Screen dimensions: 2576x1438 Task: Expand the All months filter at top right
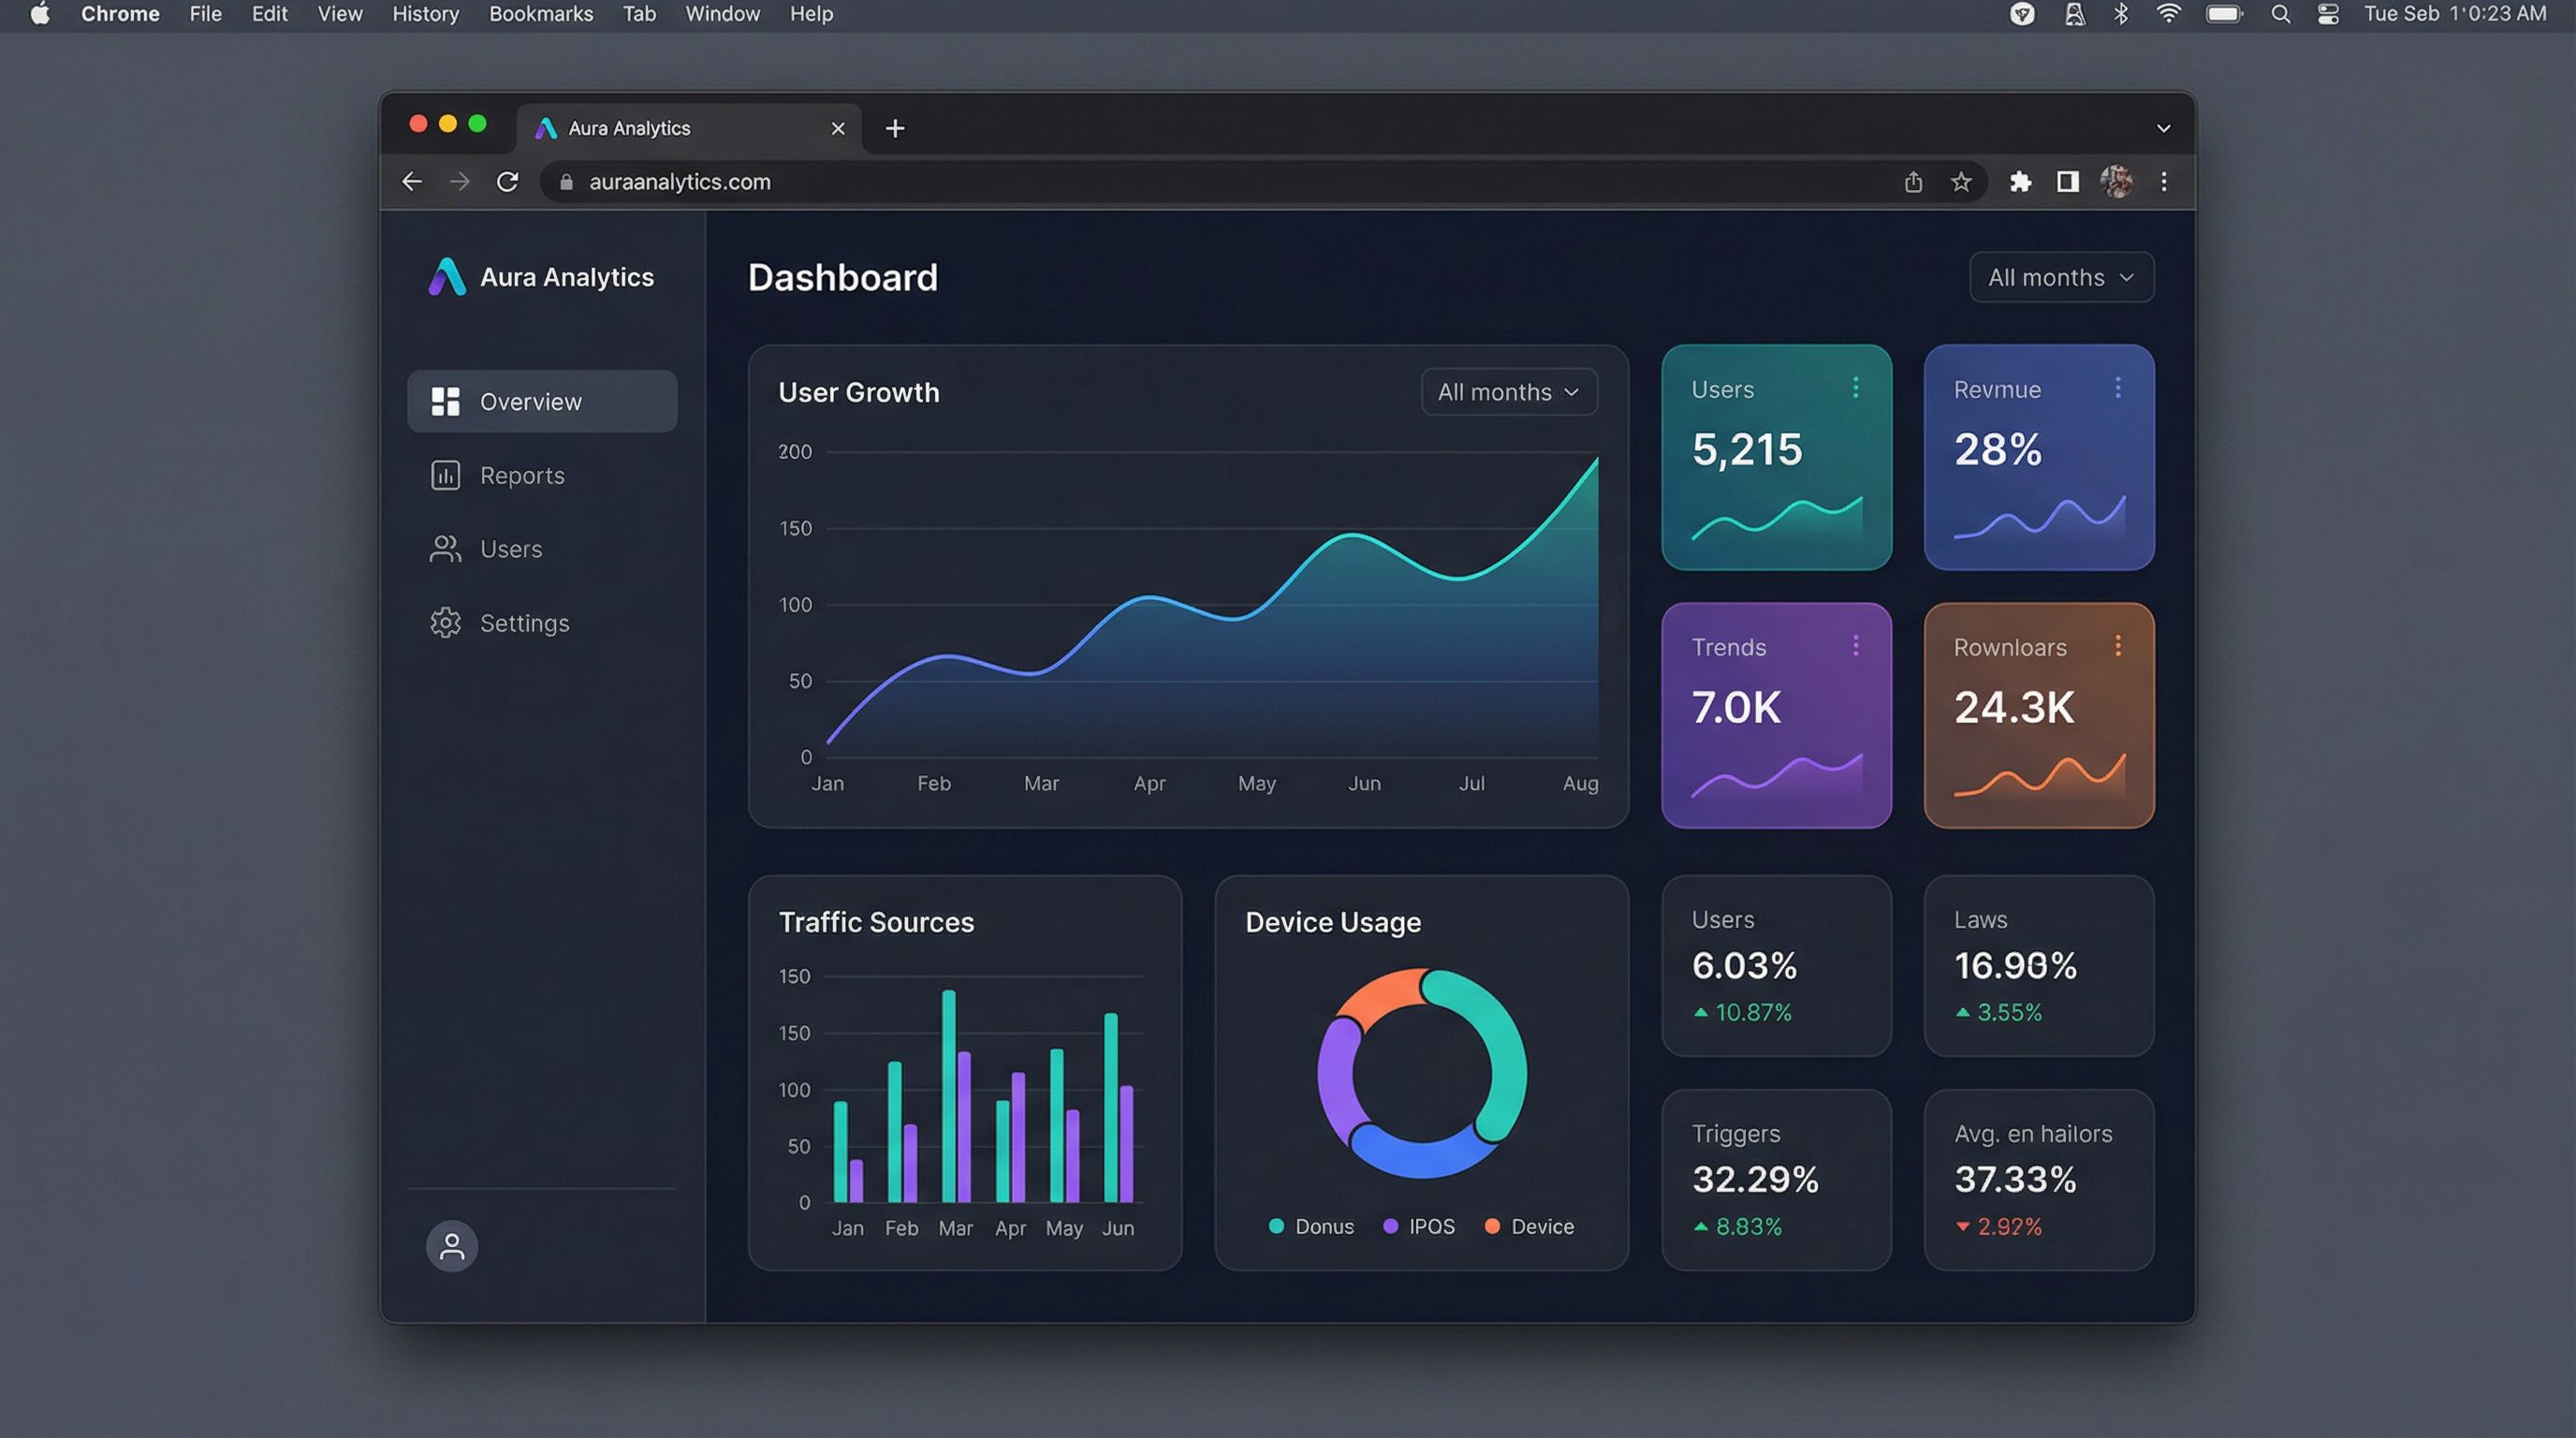2061,277
